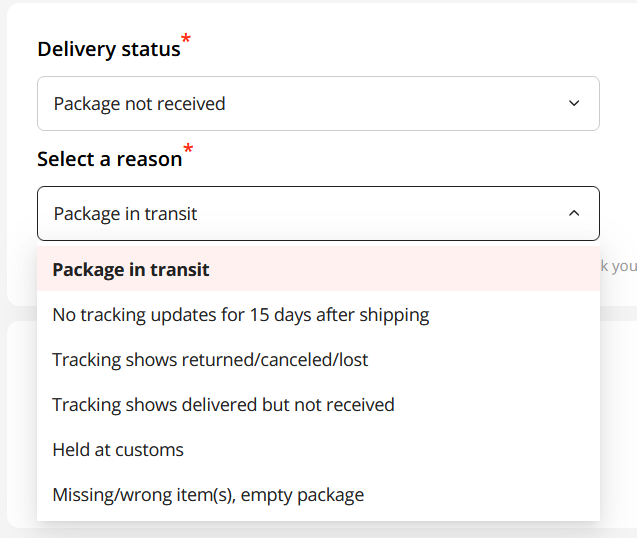The width and height of the screenshot is (637, 538).
Task: Choose the highlighted "Package in transit" option
Action: 131,270
